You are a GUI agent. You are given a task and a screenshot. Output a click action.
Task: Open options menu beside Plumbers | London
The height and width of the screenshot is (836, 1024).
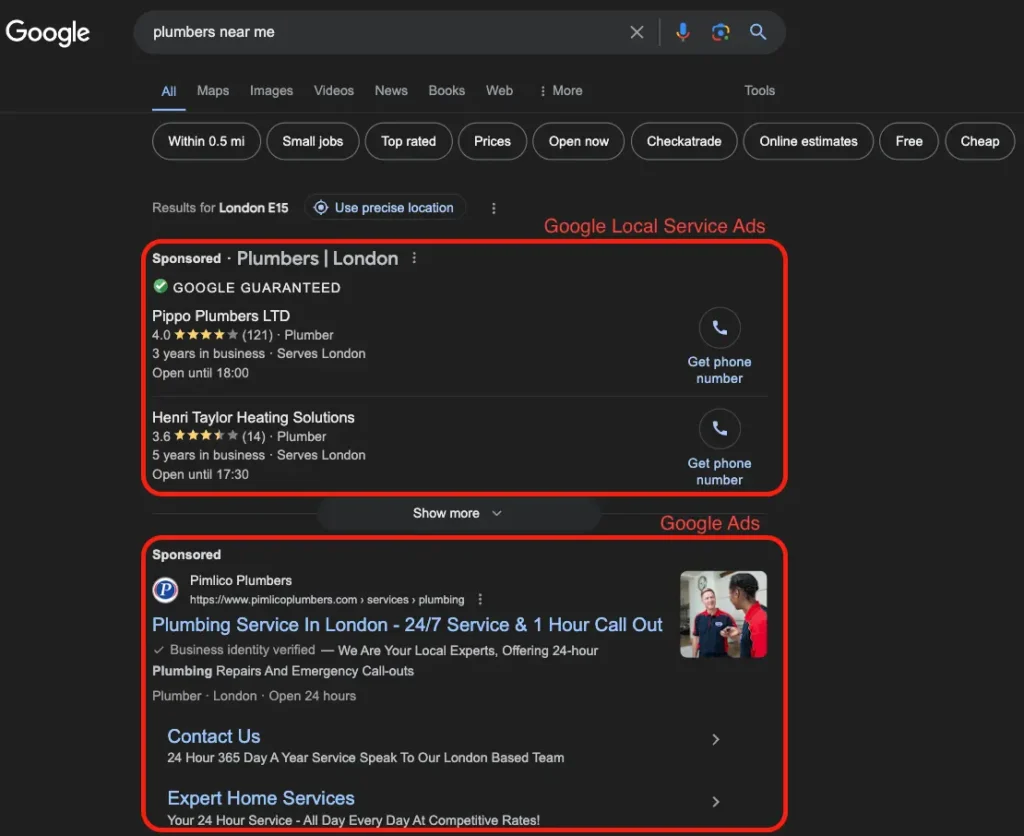tap(414, 258)
